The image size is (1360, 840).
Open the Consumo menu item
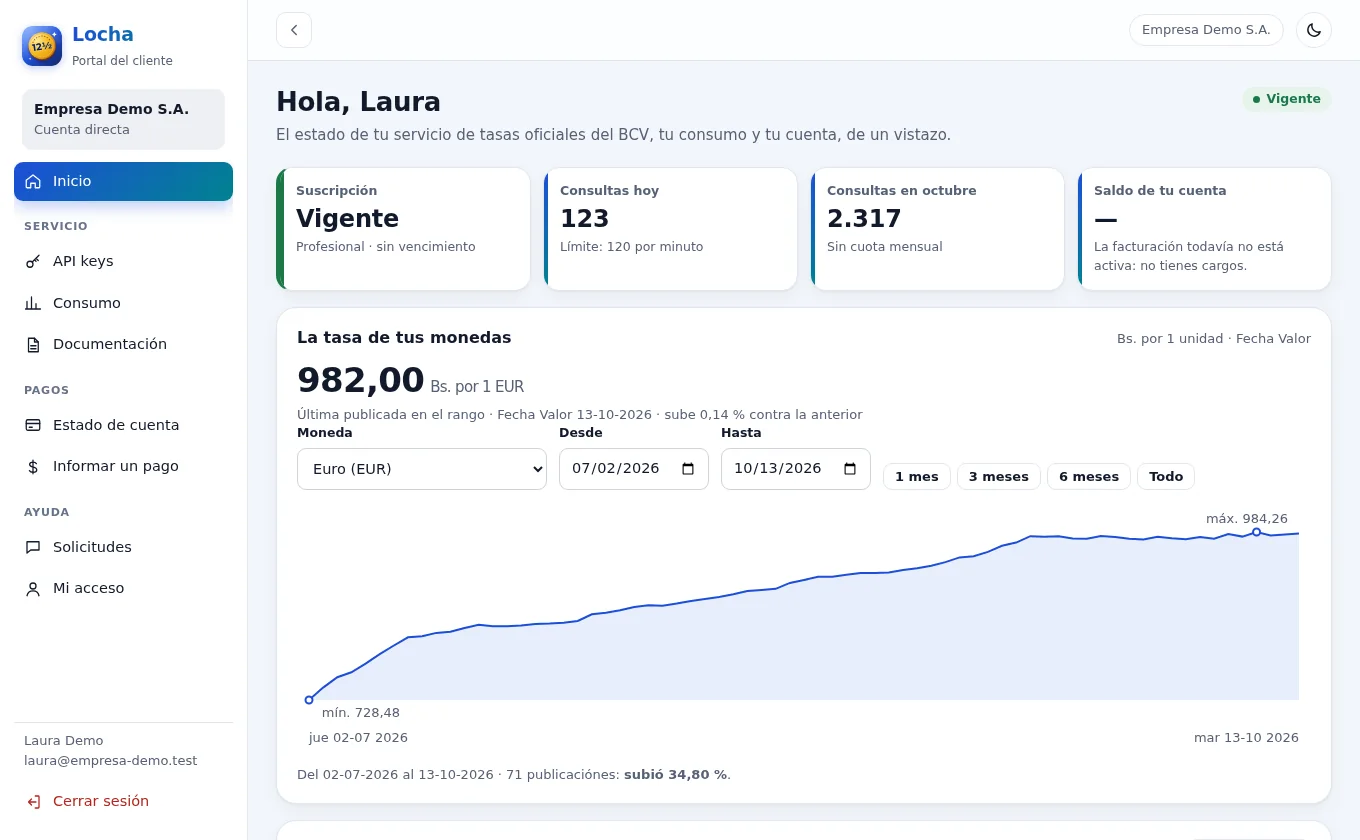123,303
